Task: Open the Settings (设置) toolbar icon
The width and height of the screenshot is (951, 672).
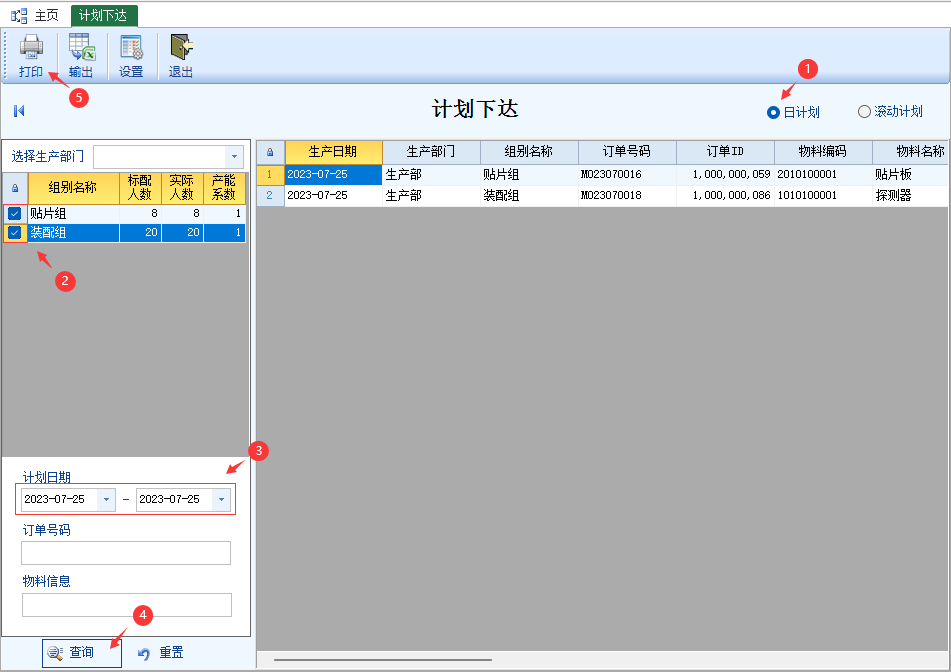Action: point(131,55)
